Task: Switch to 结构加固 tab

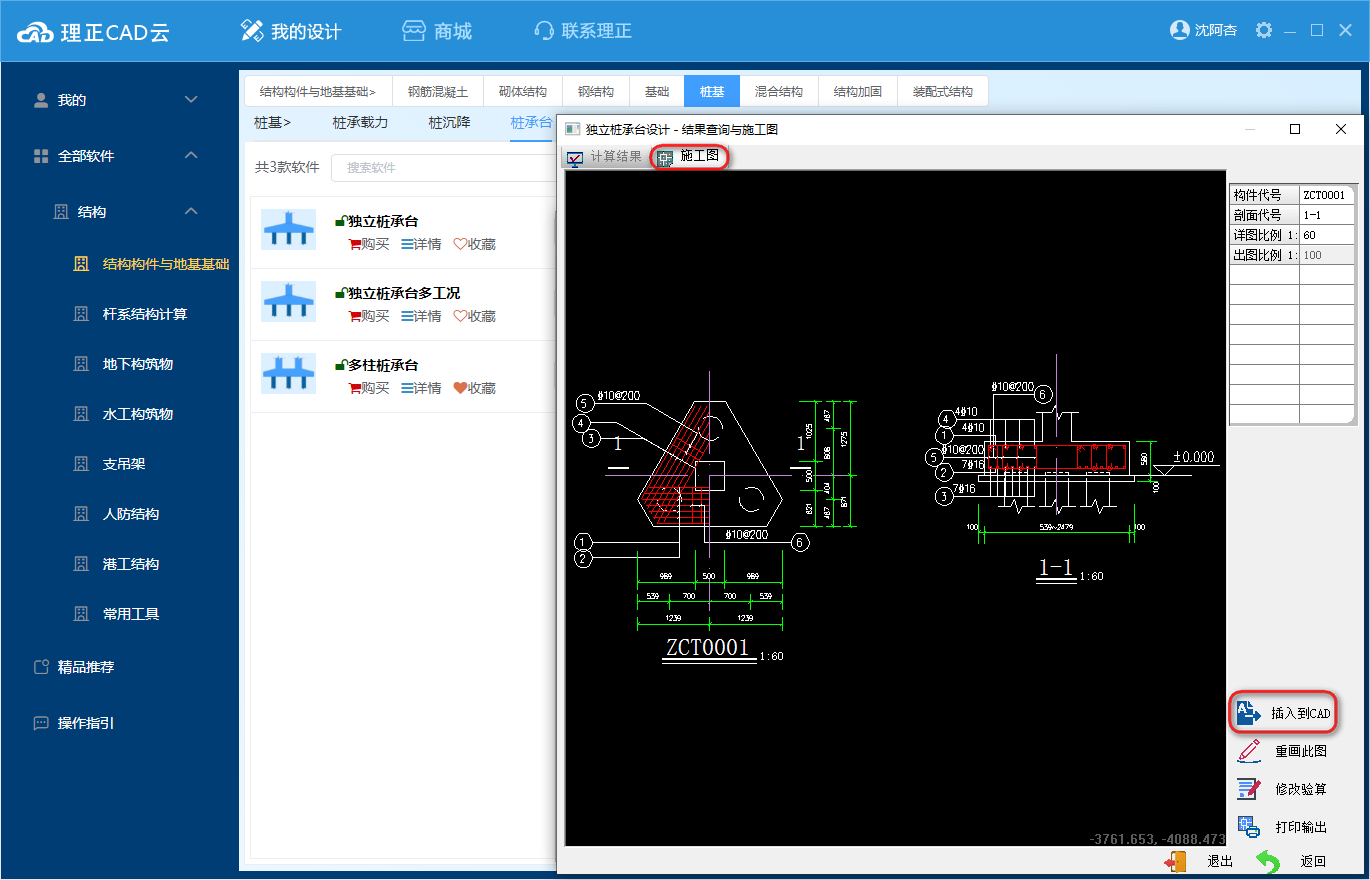Action: [858, 91]
